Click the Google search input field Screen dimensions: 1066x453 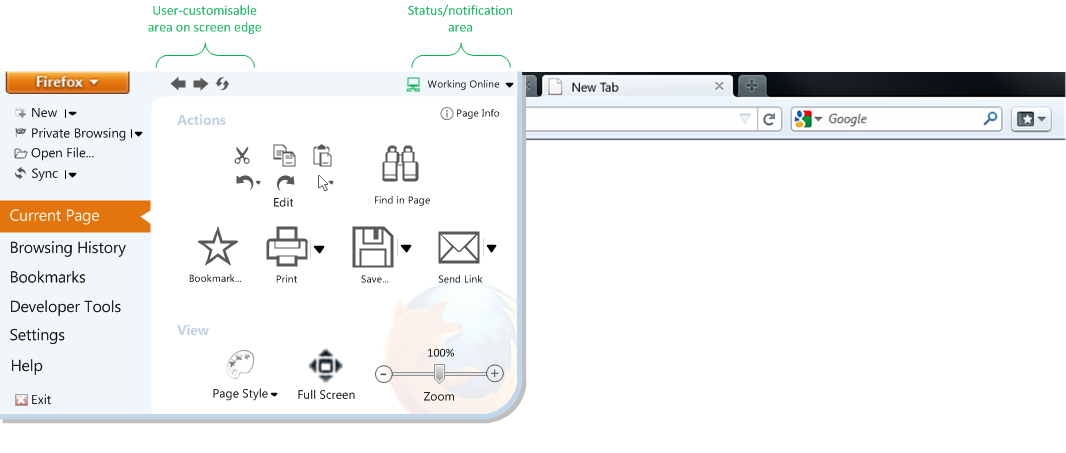(900, 119)
